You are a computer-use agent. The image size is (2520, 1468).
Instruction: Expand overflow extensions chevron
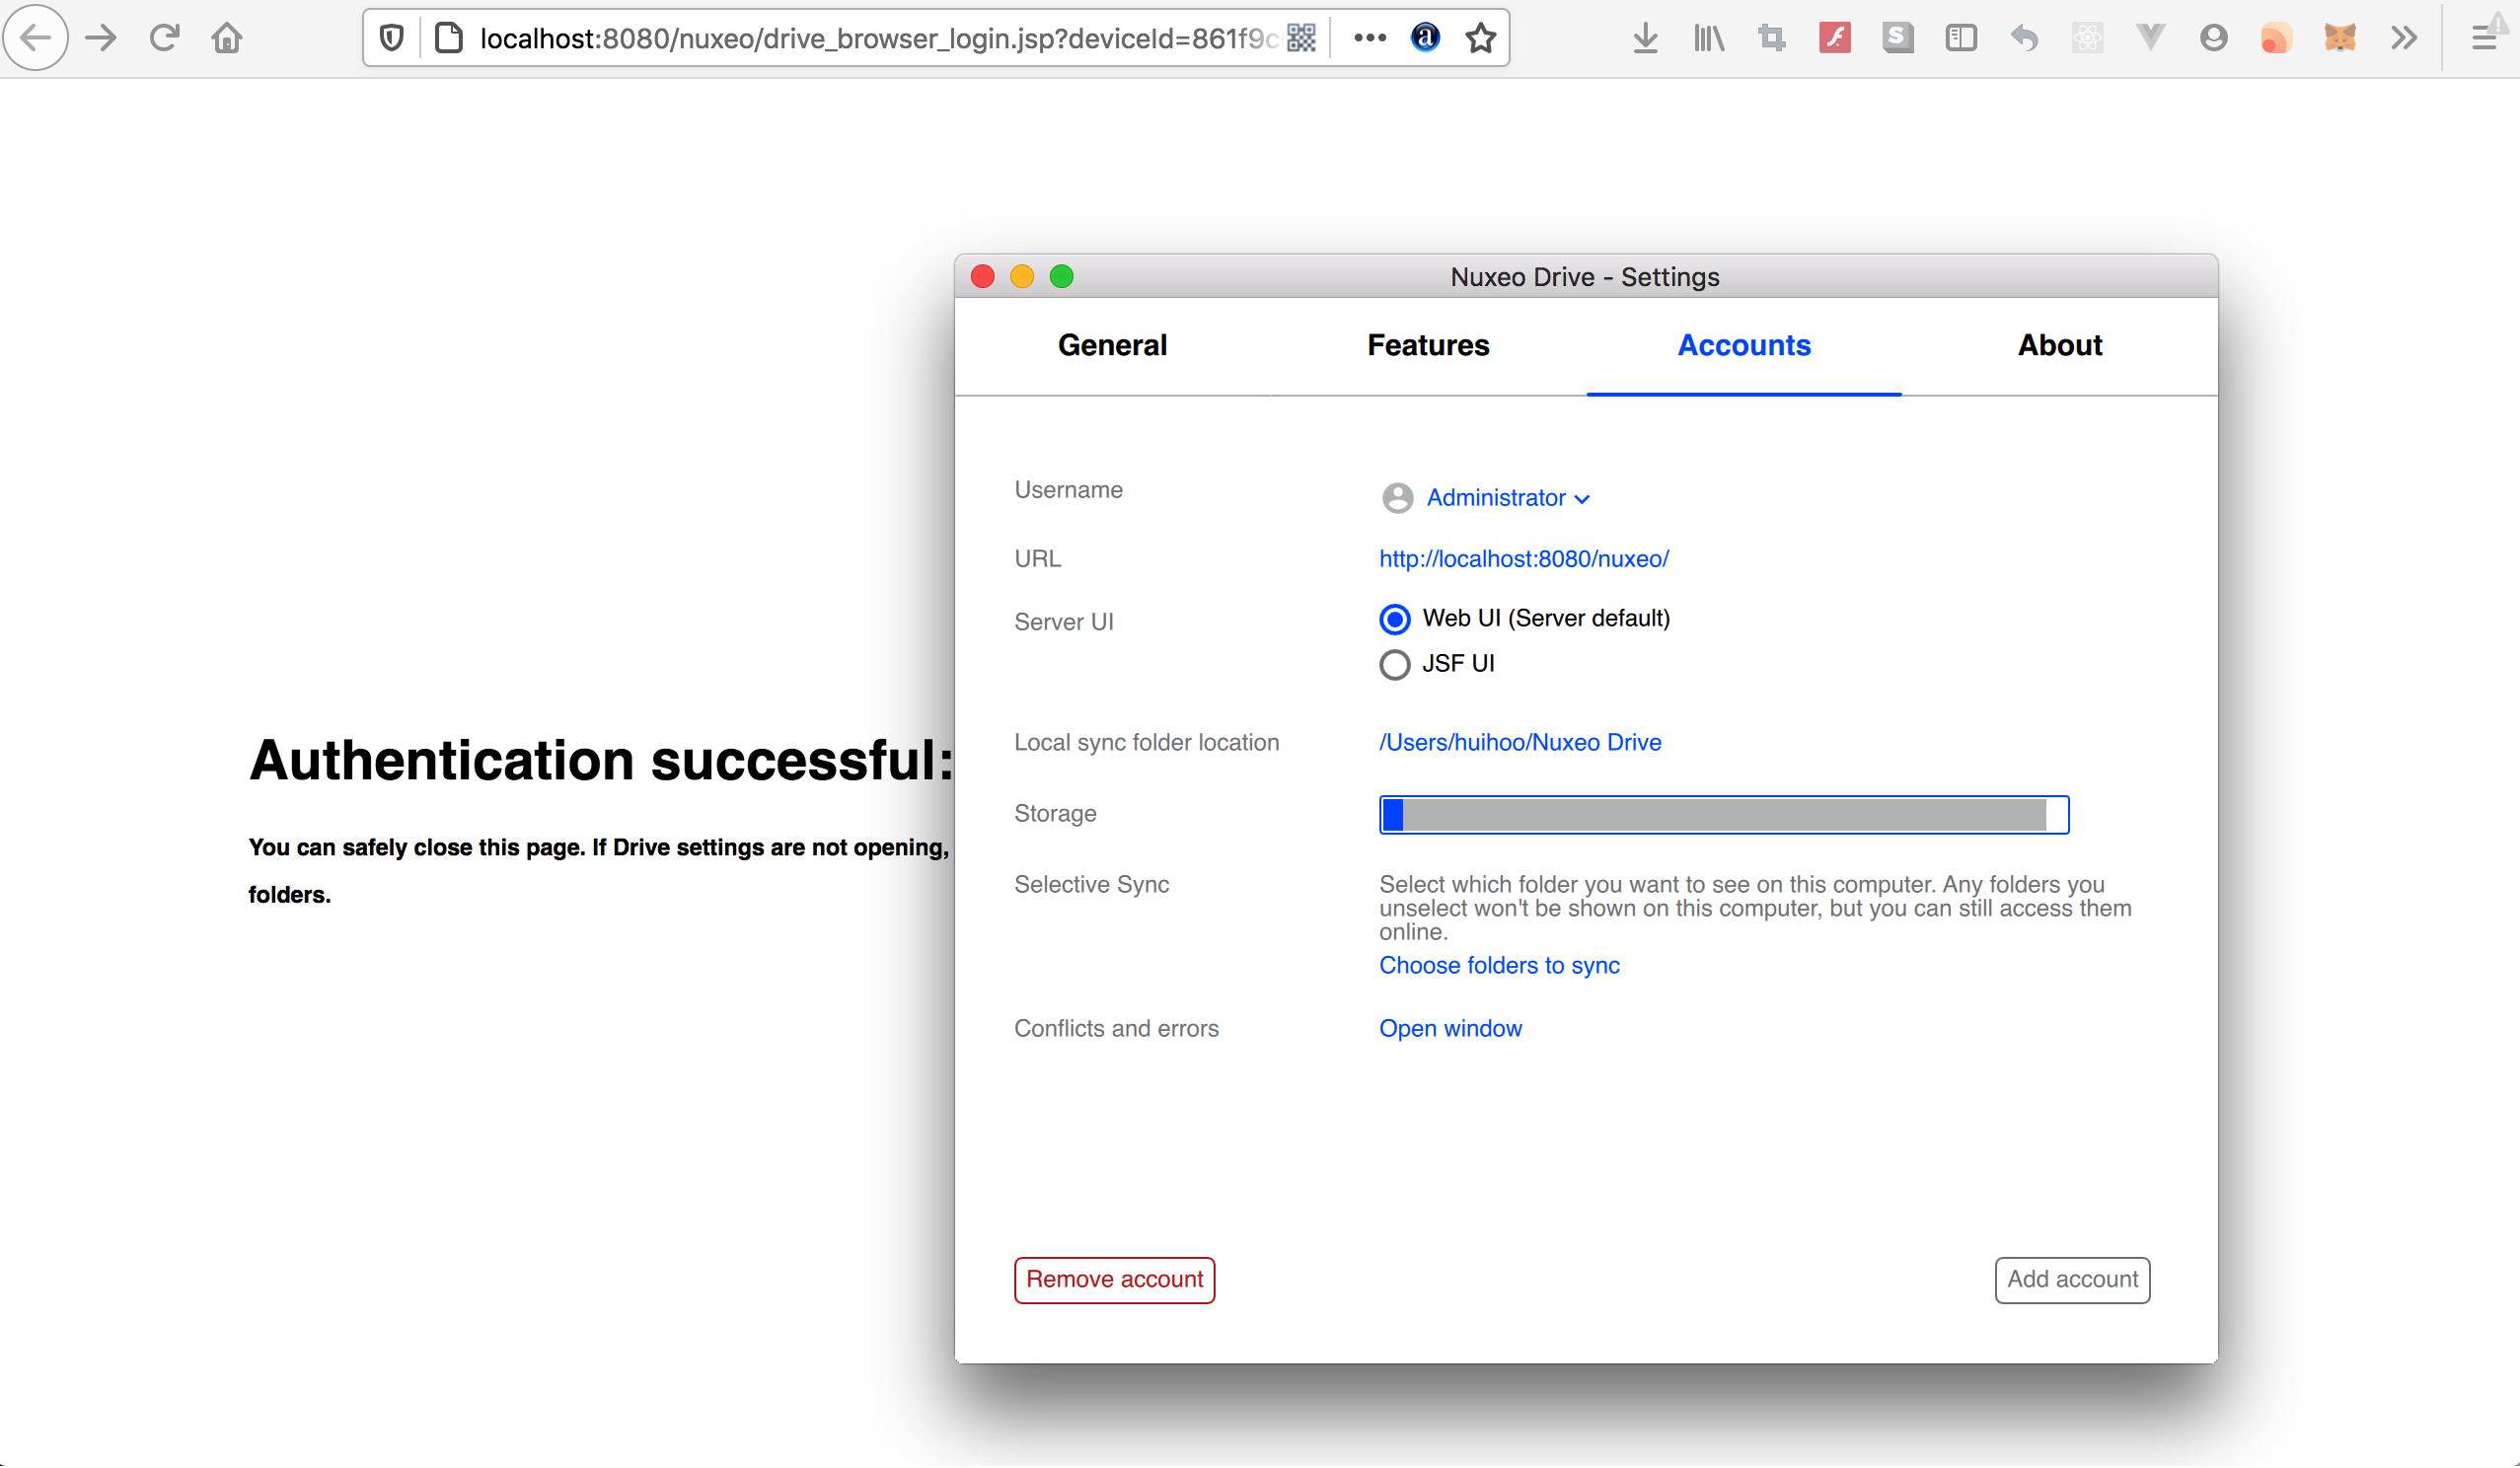(2404, 38)
